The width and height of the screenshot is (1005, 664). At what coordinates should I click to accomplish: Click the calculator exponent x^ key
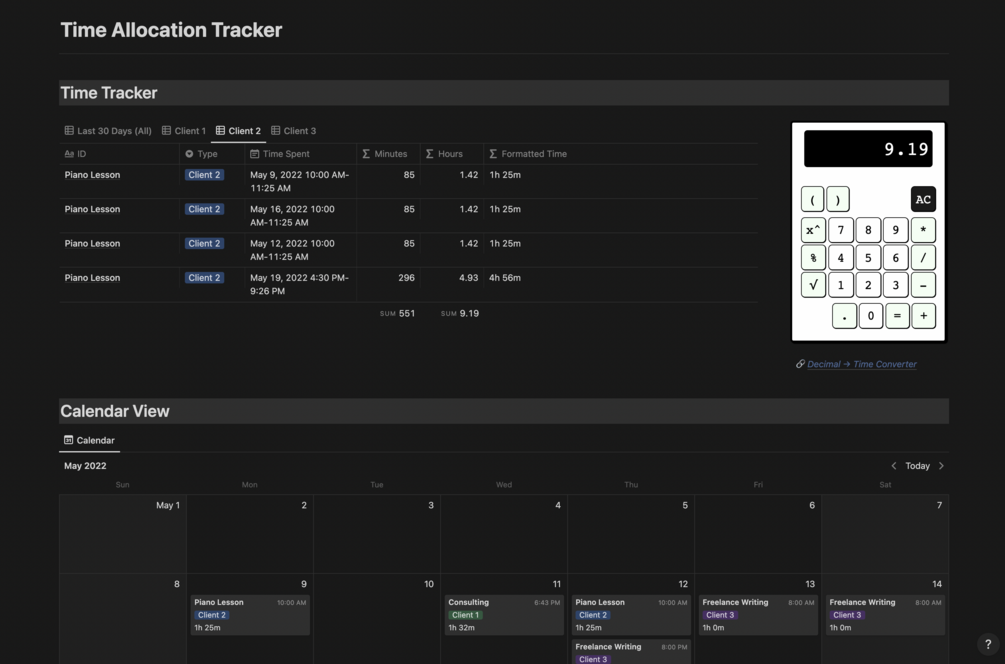(813, 230)
